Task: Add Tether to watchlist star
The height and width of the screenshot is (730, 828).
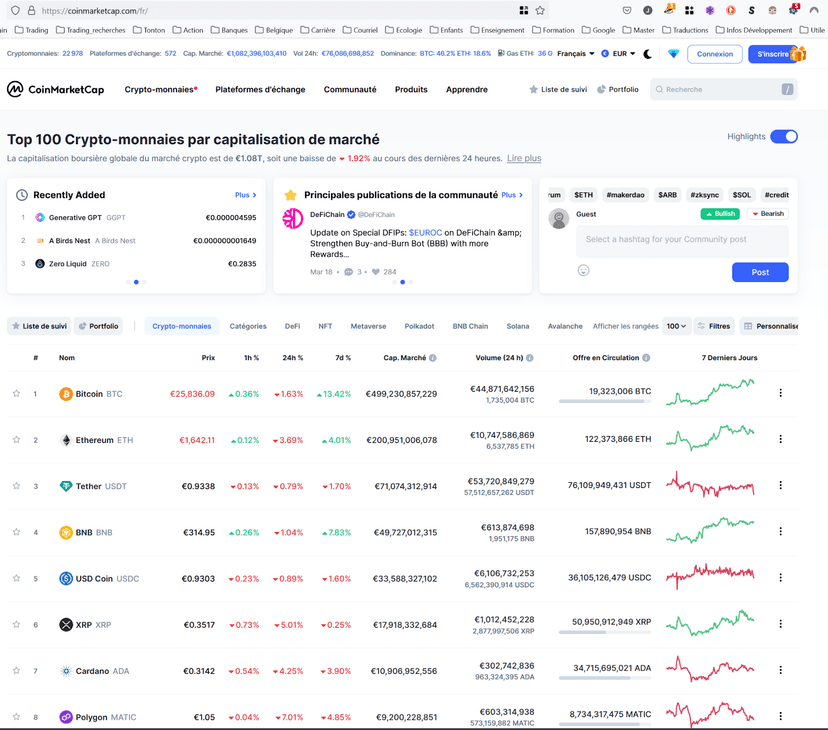Action: click(16, 485)
